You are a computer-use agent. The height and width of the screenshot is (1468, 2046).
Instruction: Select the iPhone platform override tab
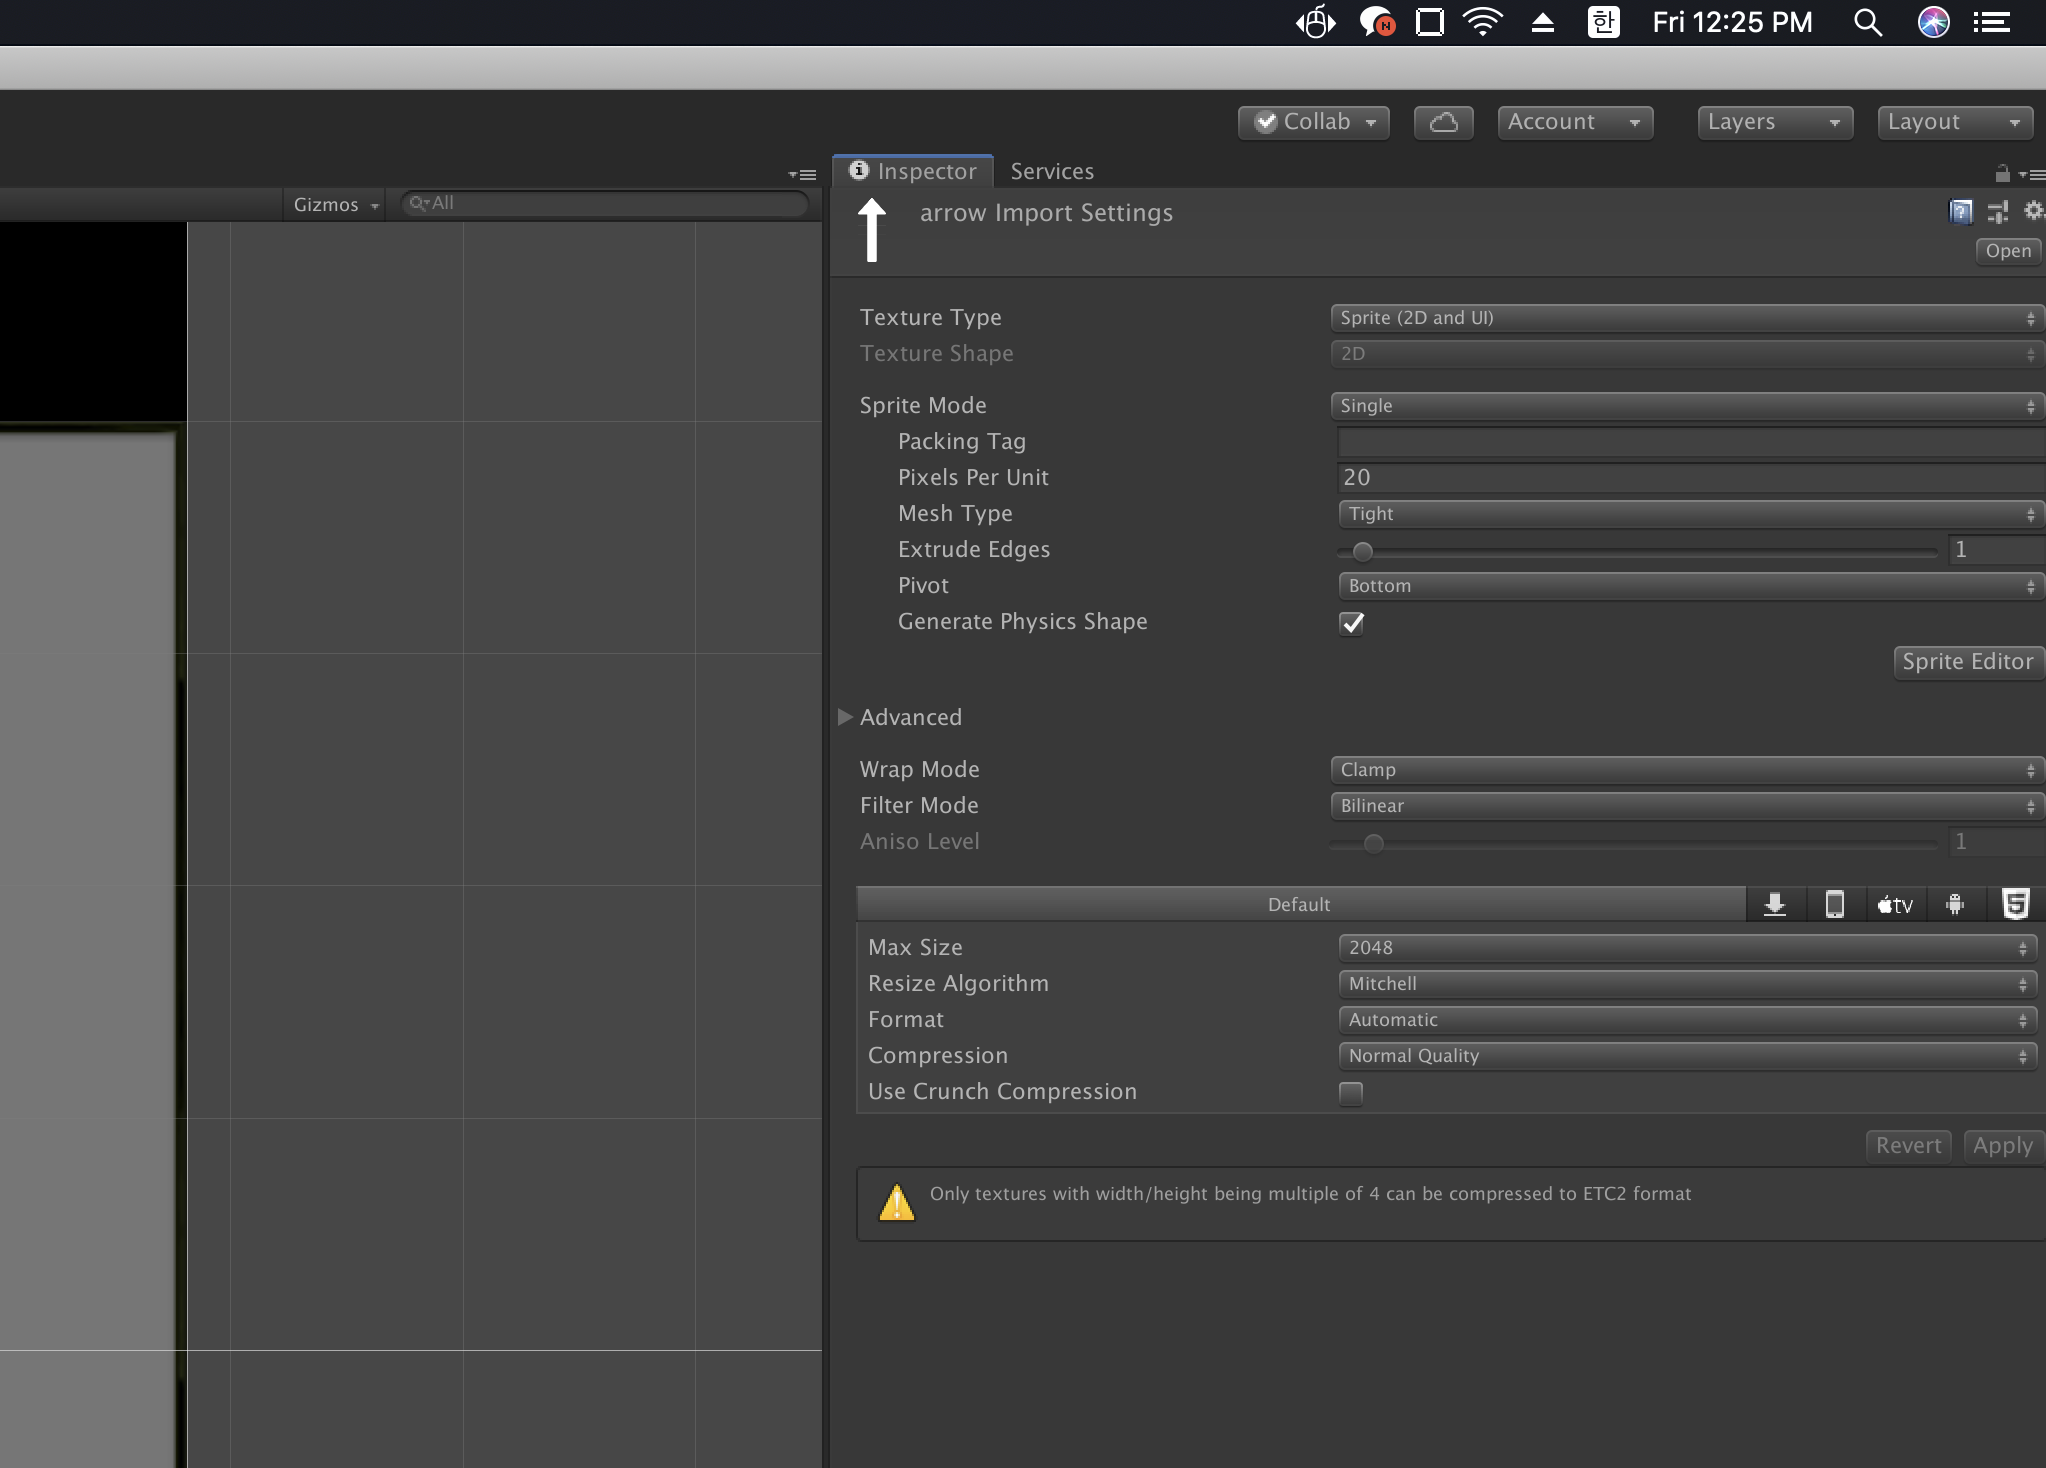(1834, 904)
